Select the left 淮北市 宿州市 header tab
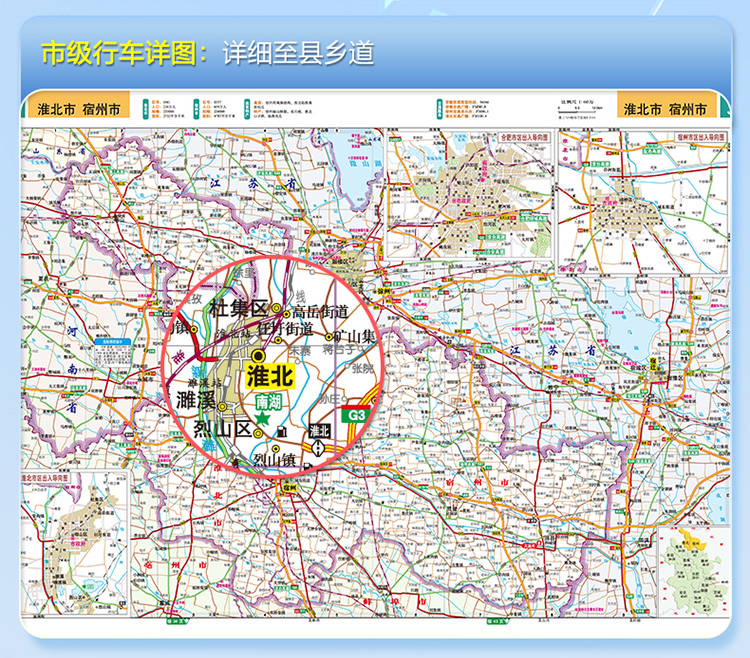750x658 pixels. pyautogui.click(x=78, y=110)
